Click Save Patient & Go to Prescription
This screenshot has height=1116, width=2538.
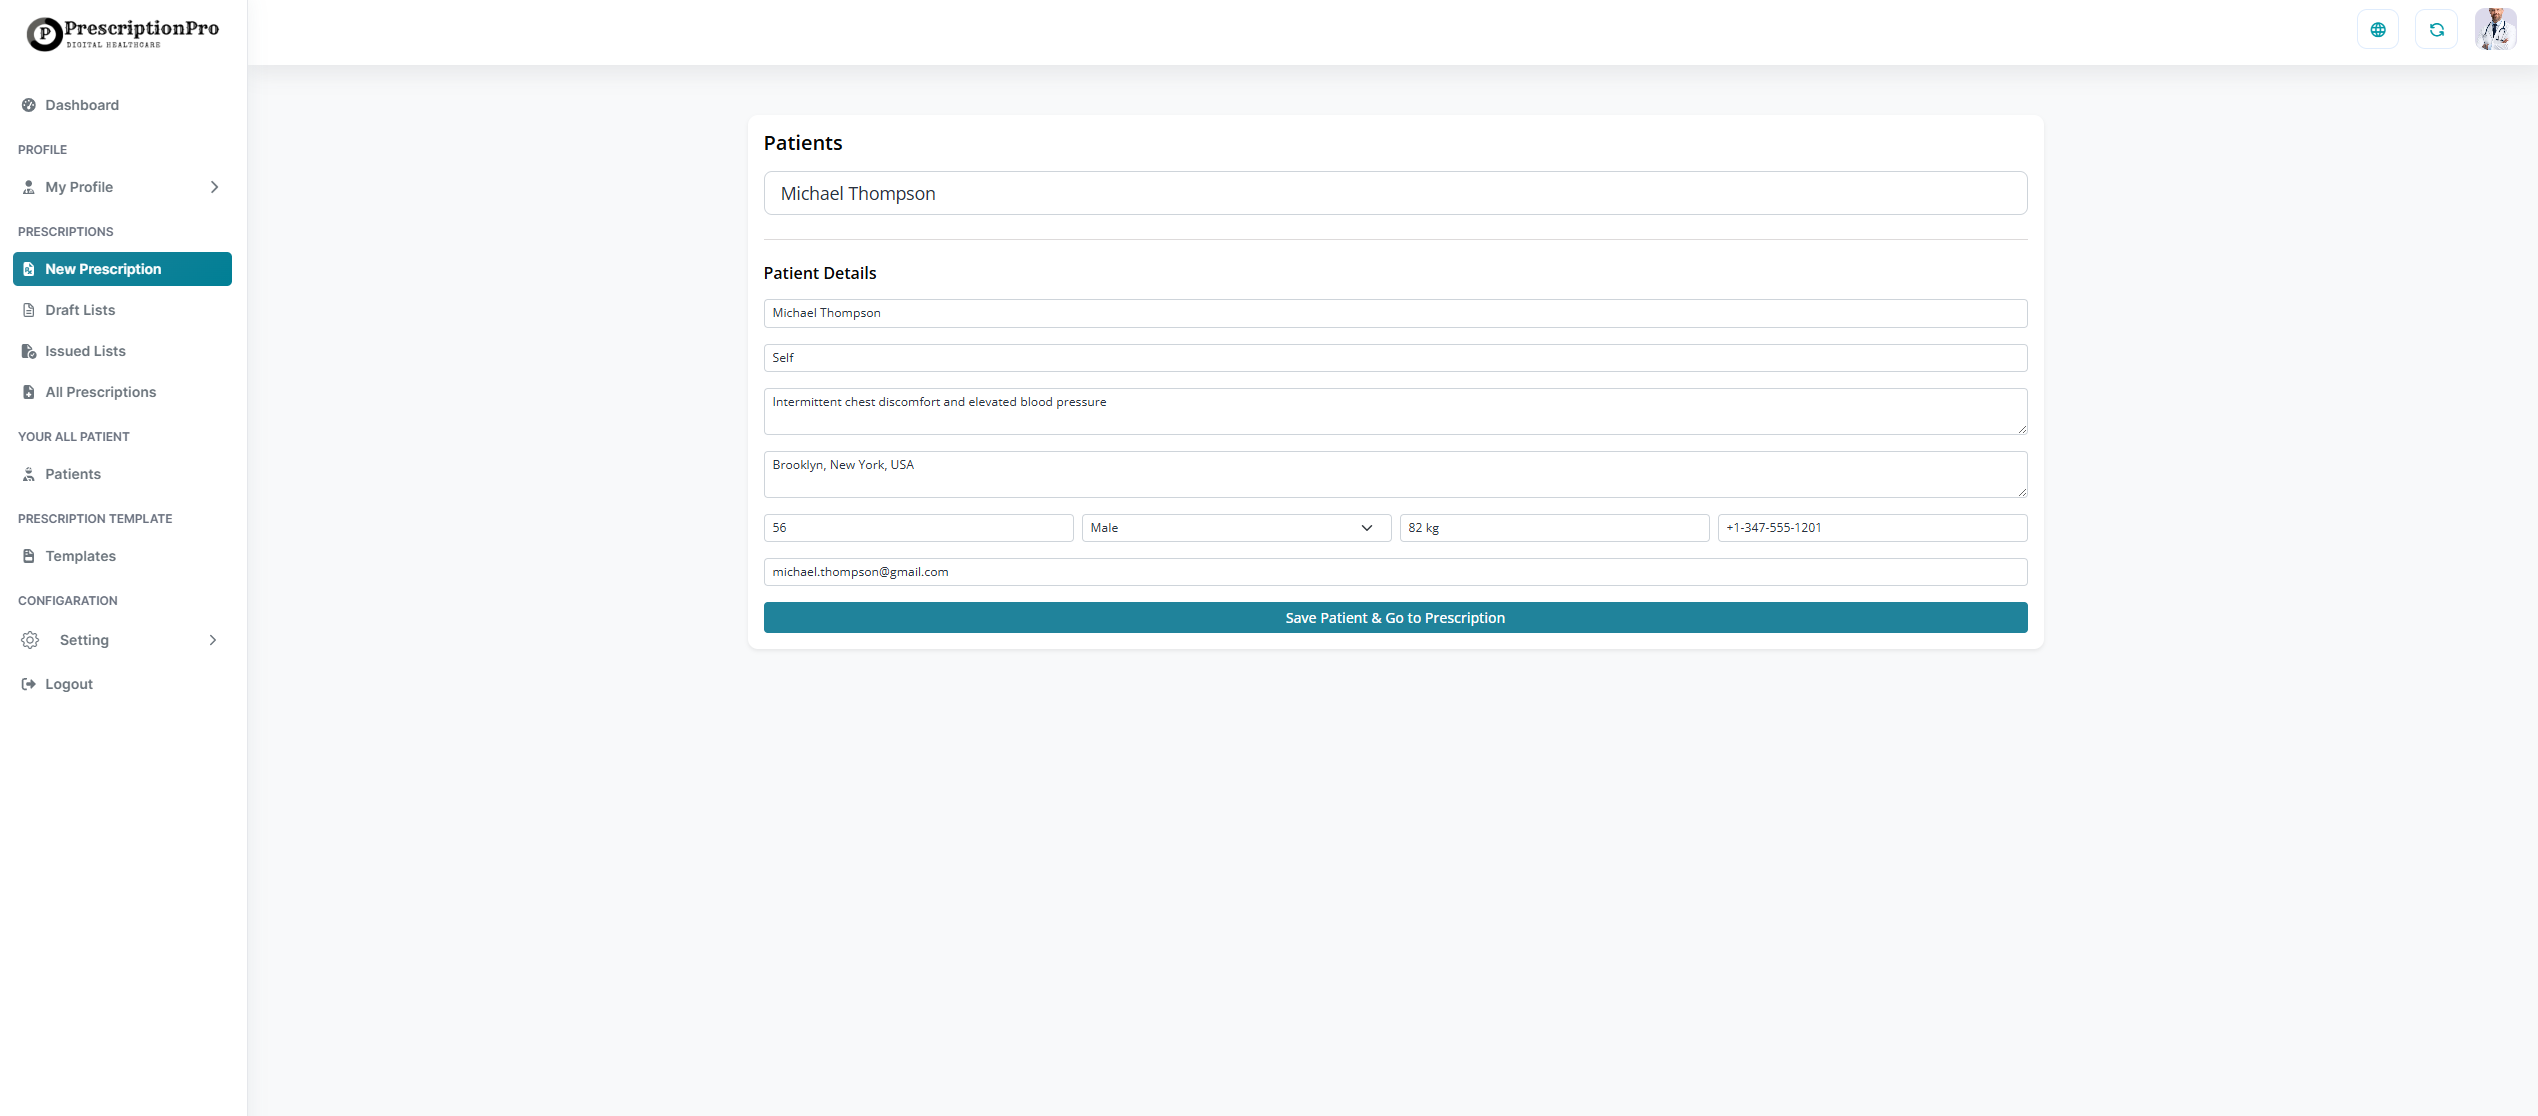pyautogui.click(x=1395, y=617)
